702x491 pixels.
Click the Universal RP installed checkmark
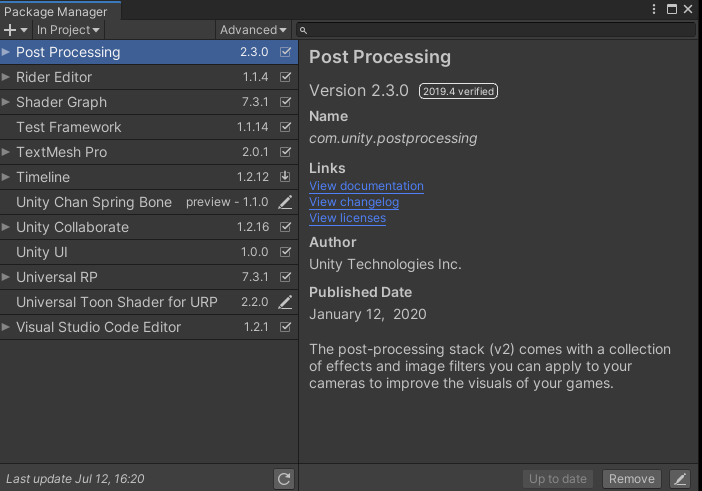(285, 277)
